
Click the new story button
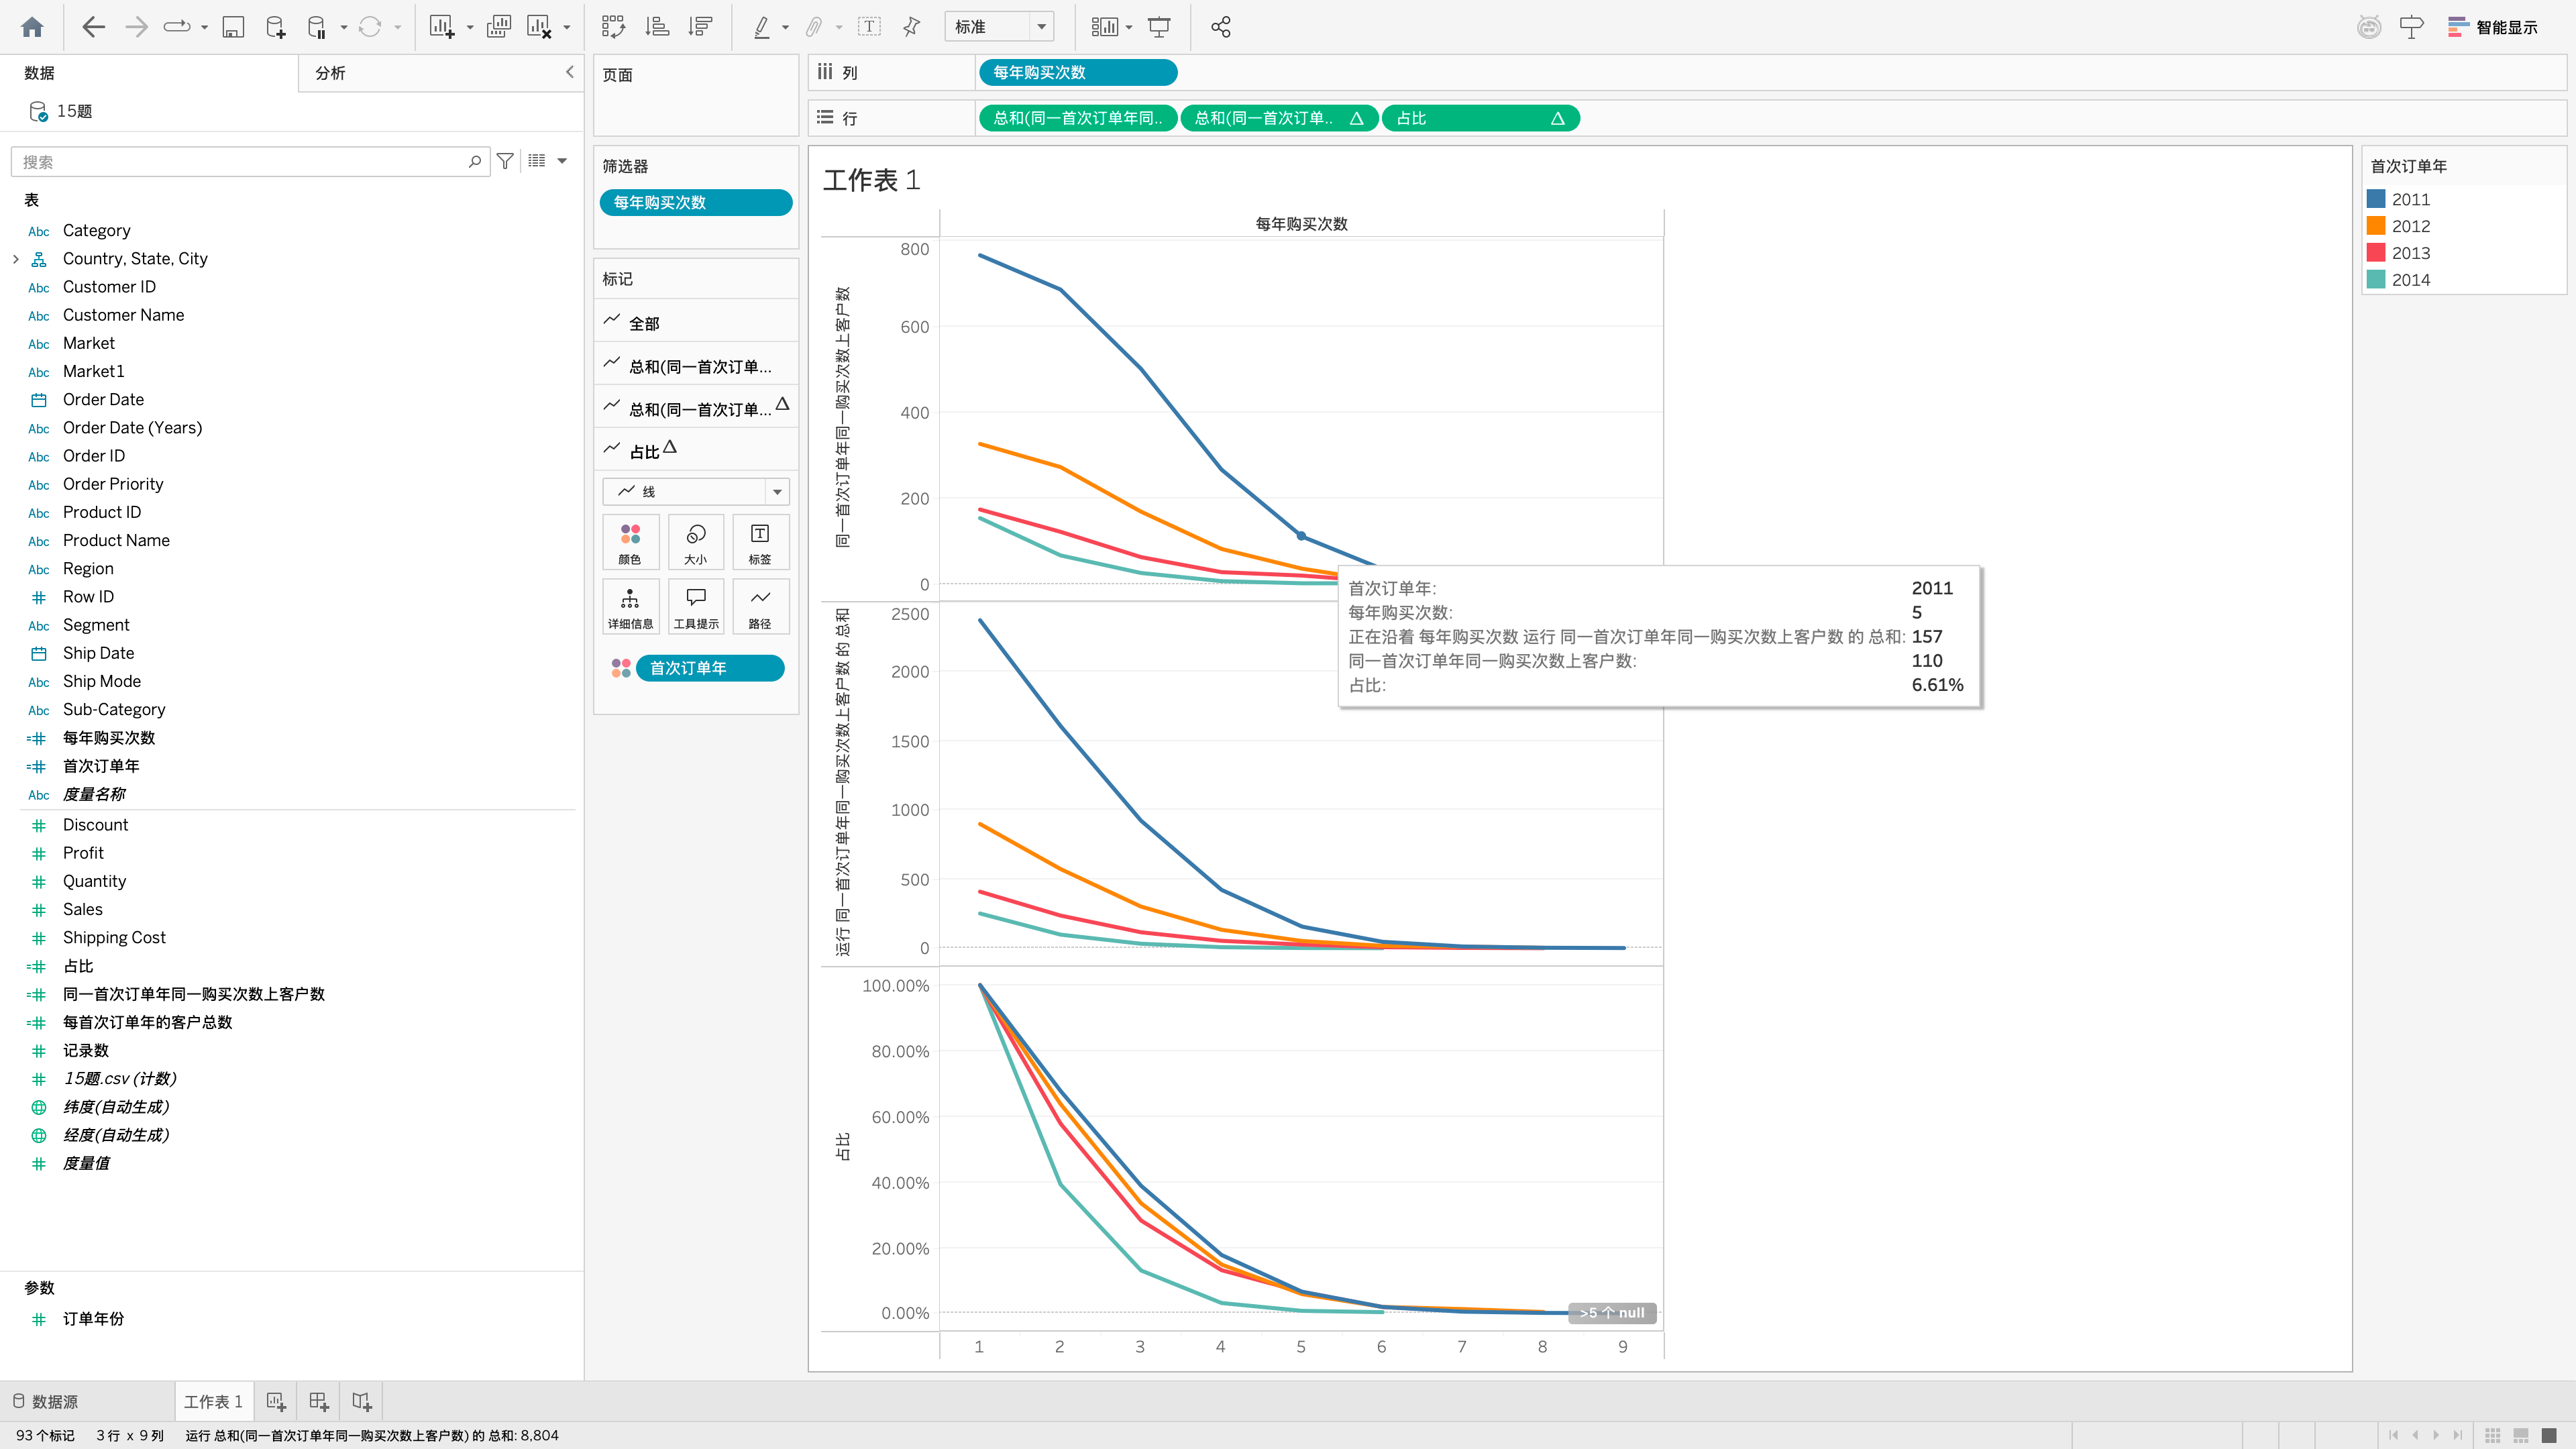click(x=362, y=1402)
